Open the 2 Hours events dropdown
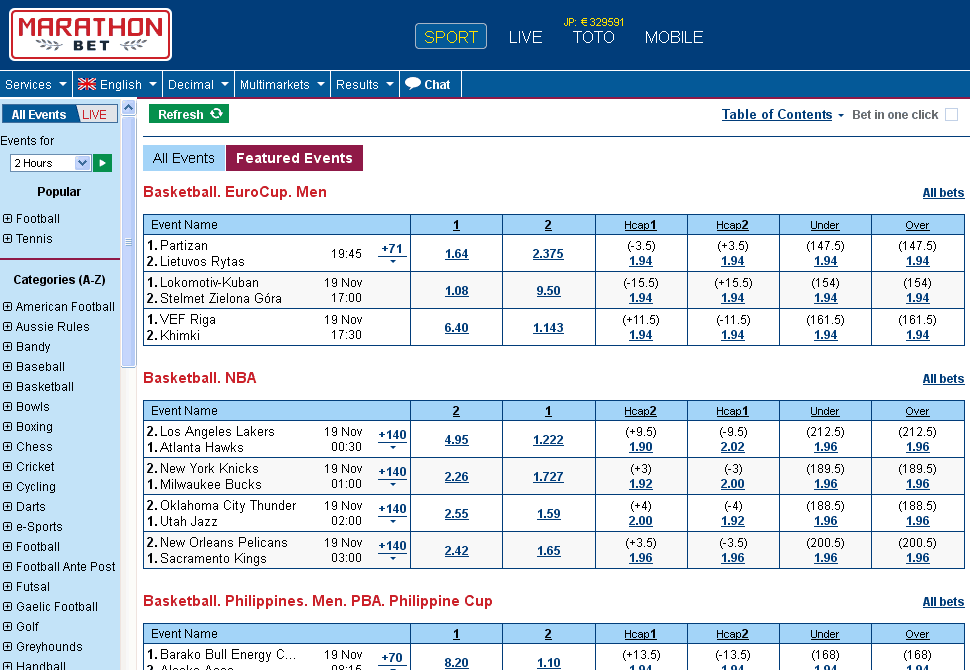The image size is (970, 670). pyautogui.click(x=51, y=163)
